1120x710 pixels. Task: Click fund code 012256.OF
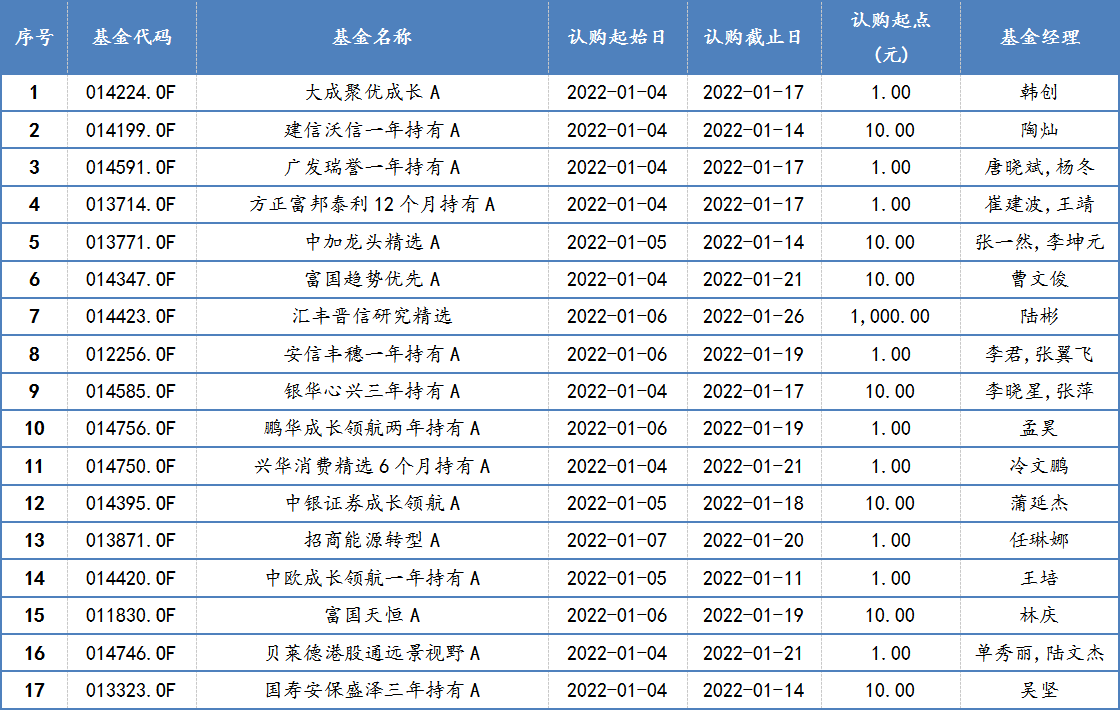tap(131, 355)
